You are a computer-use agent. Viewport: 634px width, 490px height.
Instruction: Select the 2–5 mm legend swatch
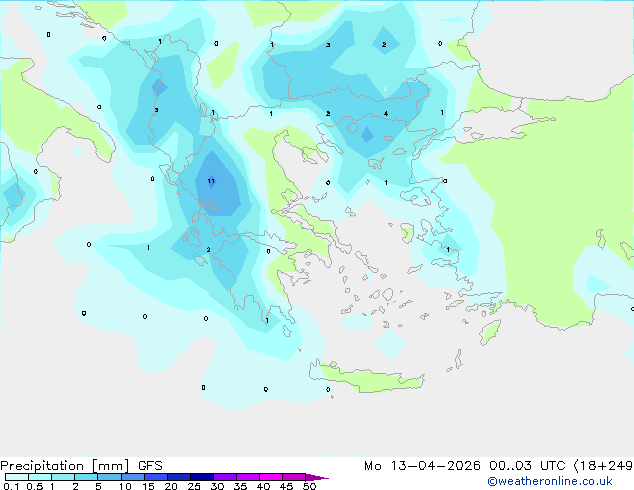pos(86,477)
